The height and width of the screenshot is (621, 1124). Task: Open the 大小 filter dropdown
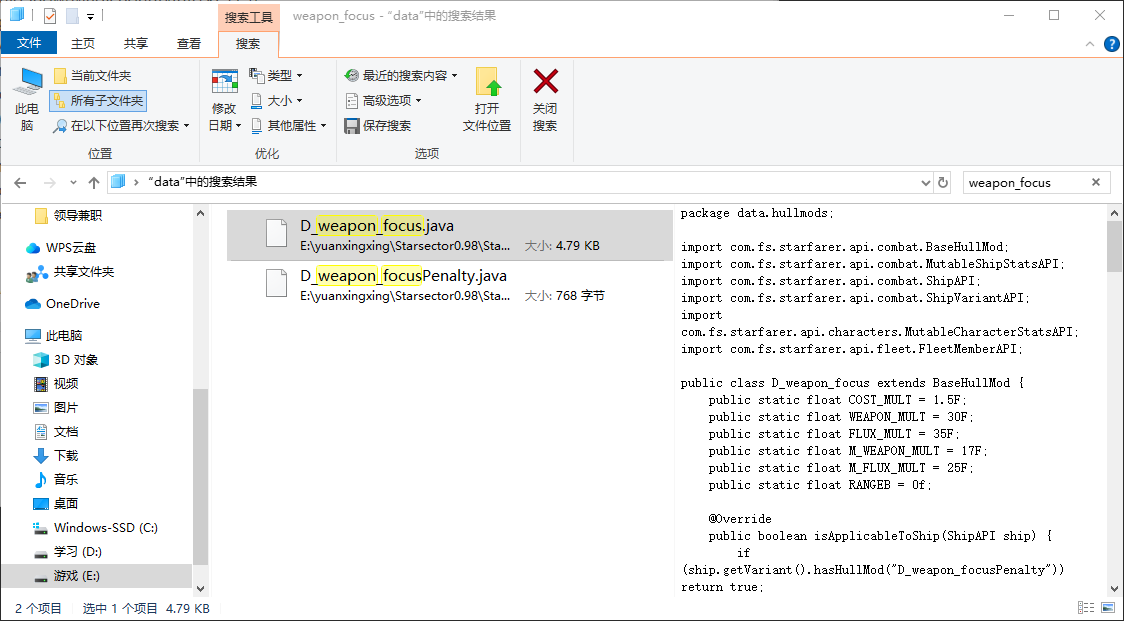click(276, 101)
